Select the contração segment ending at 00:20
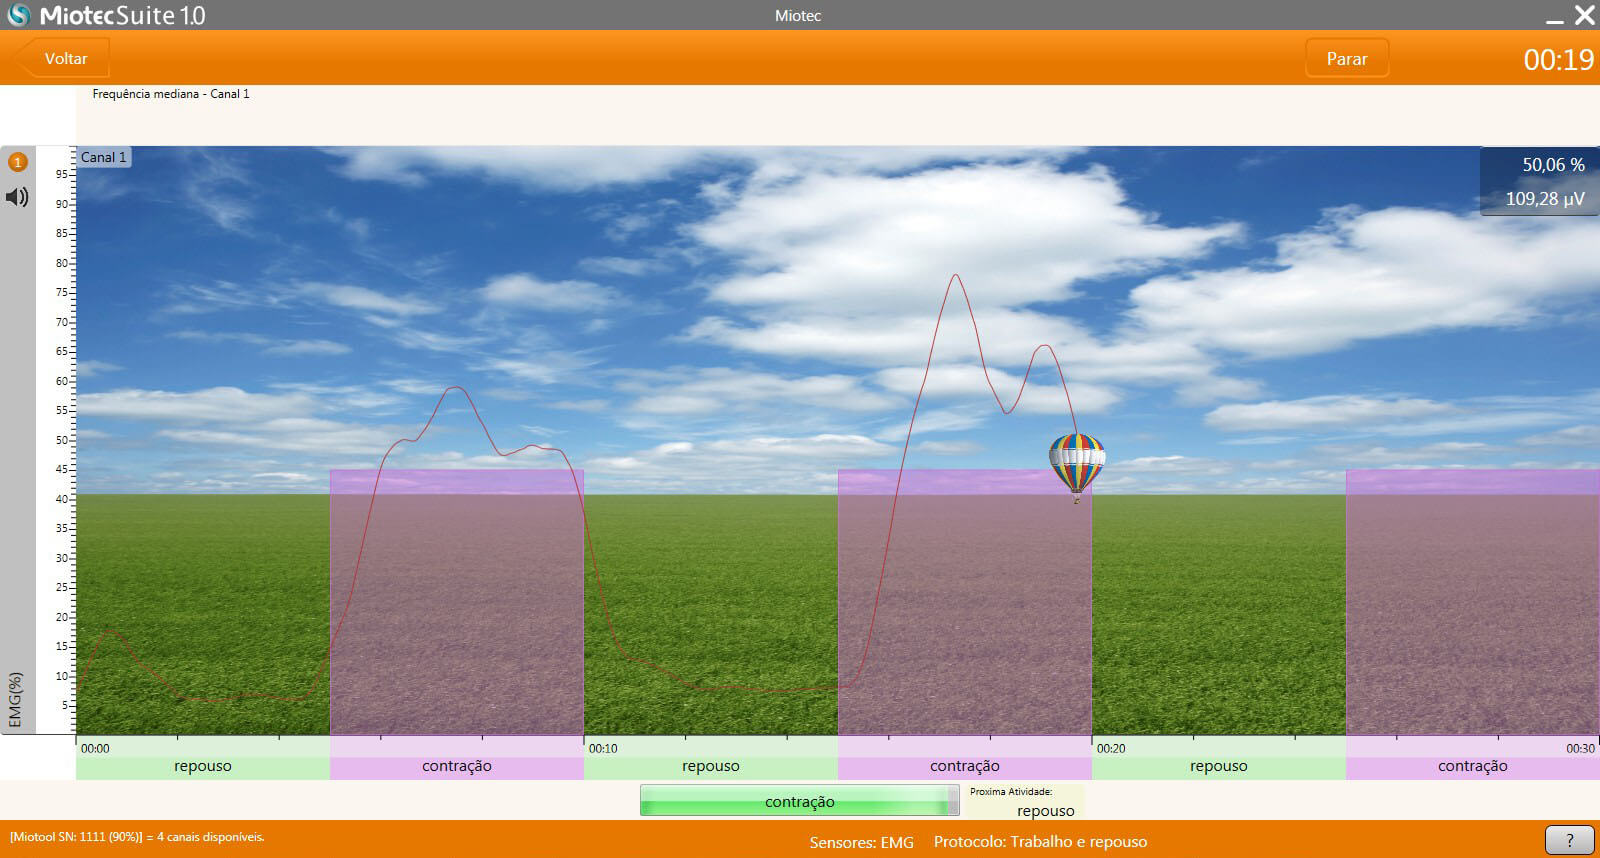 tap(965, 766)
